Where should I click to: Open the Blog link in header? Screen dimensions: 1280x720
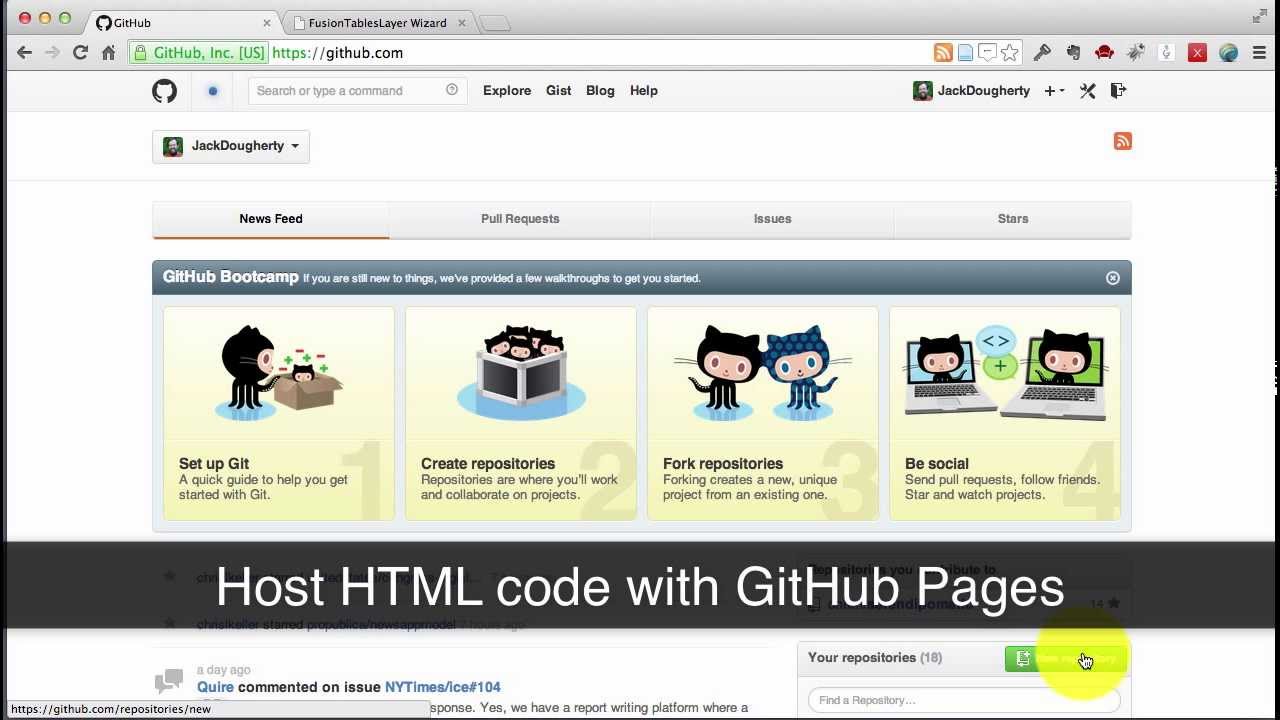point(600,91)
